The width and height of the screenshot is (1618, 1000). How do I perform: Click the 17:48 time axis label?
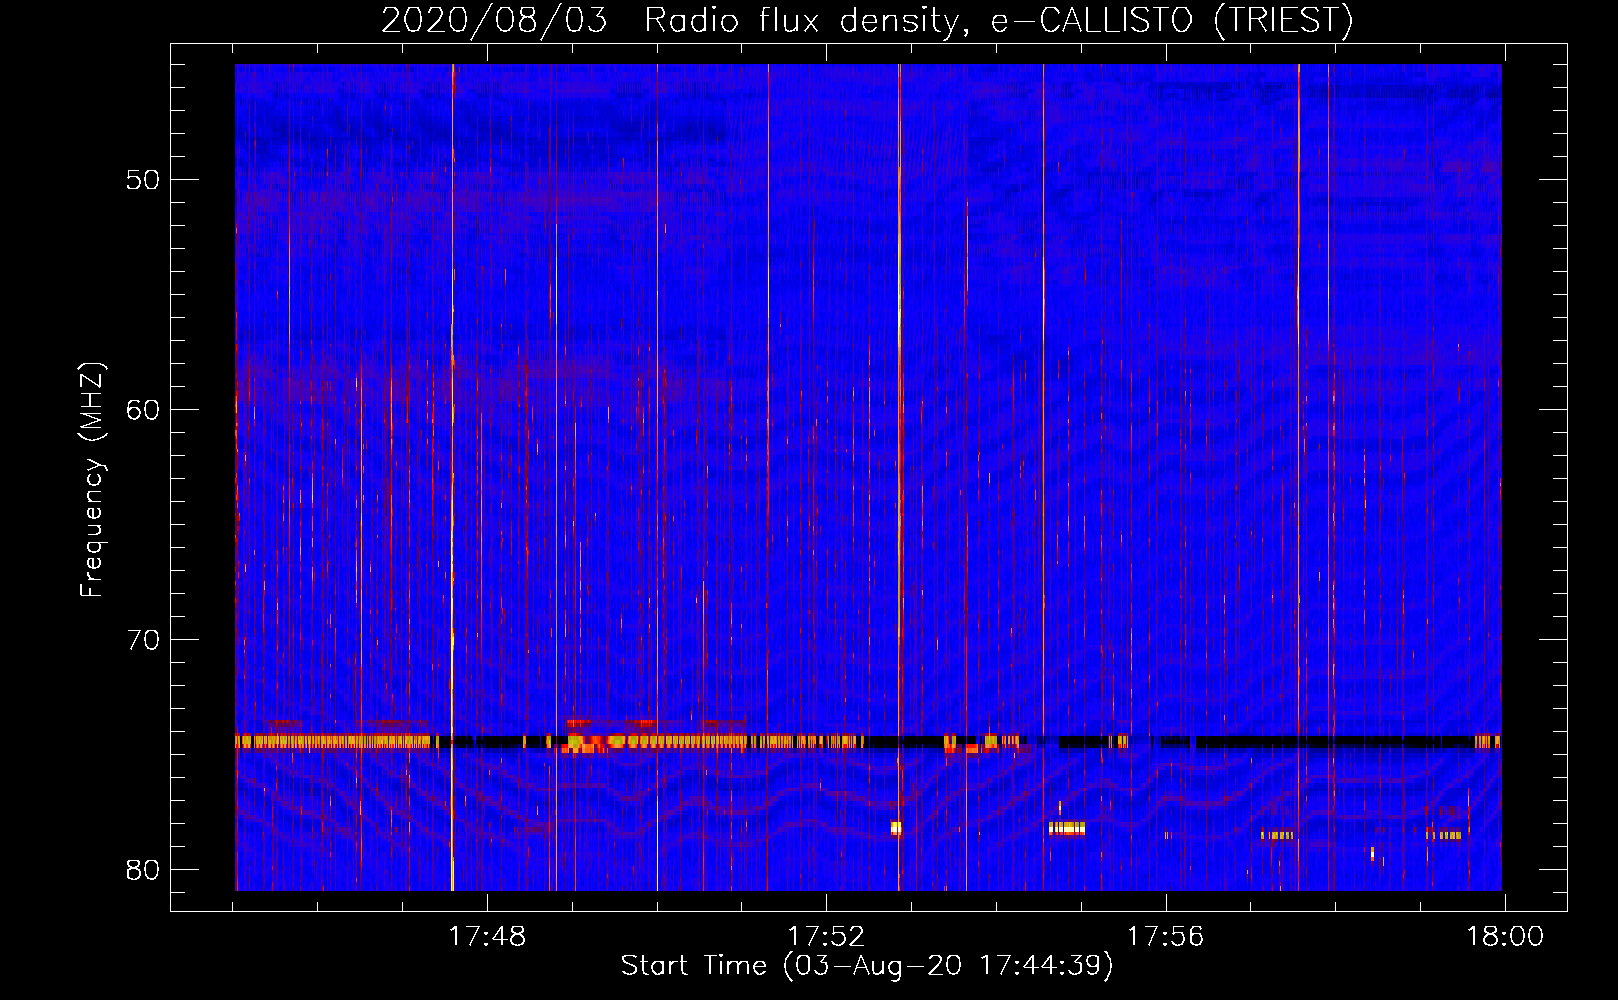tap(487, 937)
